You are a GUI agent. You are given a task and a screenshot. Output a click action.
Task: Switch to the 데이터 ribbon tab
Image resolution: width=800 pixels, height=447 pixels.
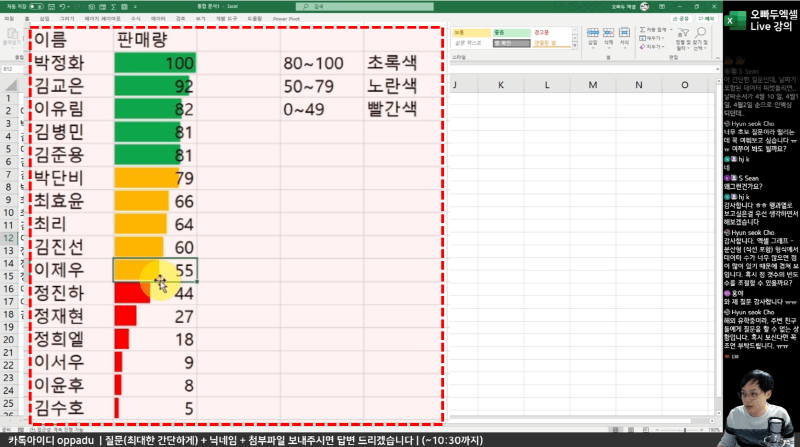pos(158,19)
